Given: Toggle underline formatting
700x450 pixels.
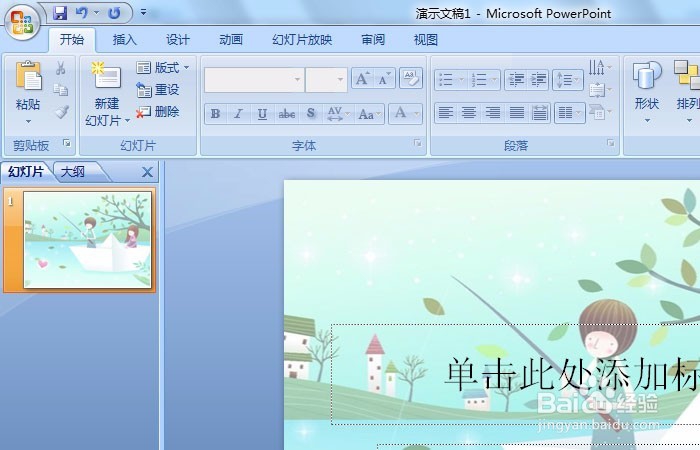Looking at the screenshot, I should coord(262,114).
